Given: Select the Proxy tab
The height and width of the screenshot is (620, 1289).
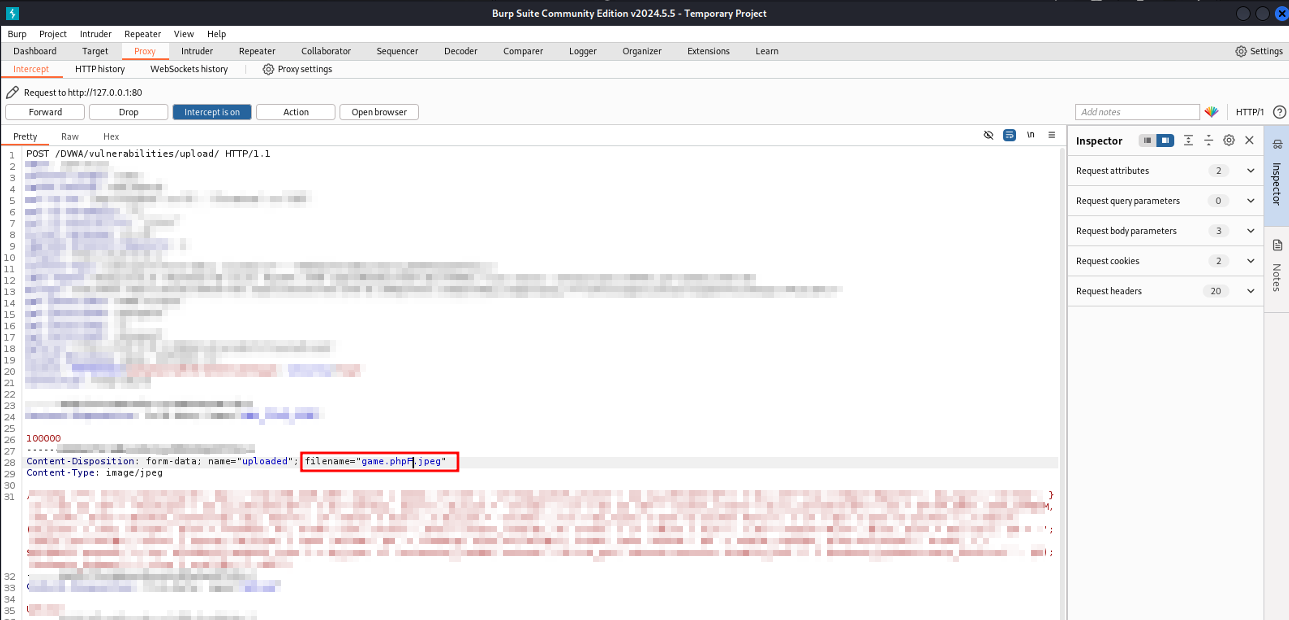Looking at the screenshot, I should point(145,51).
